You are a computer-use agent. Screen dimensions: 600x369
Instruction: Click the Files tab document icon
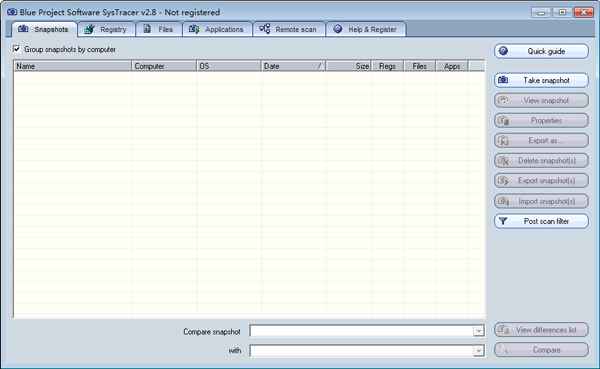click(x=147, y=29)
